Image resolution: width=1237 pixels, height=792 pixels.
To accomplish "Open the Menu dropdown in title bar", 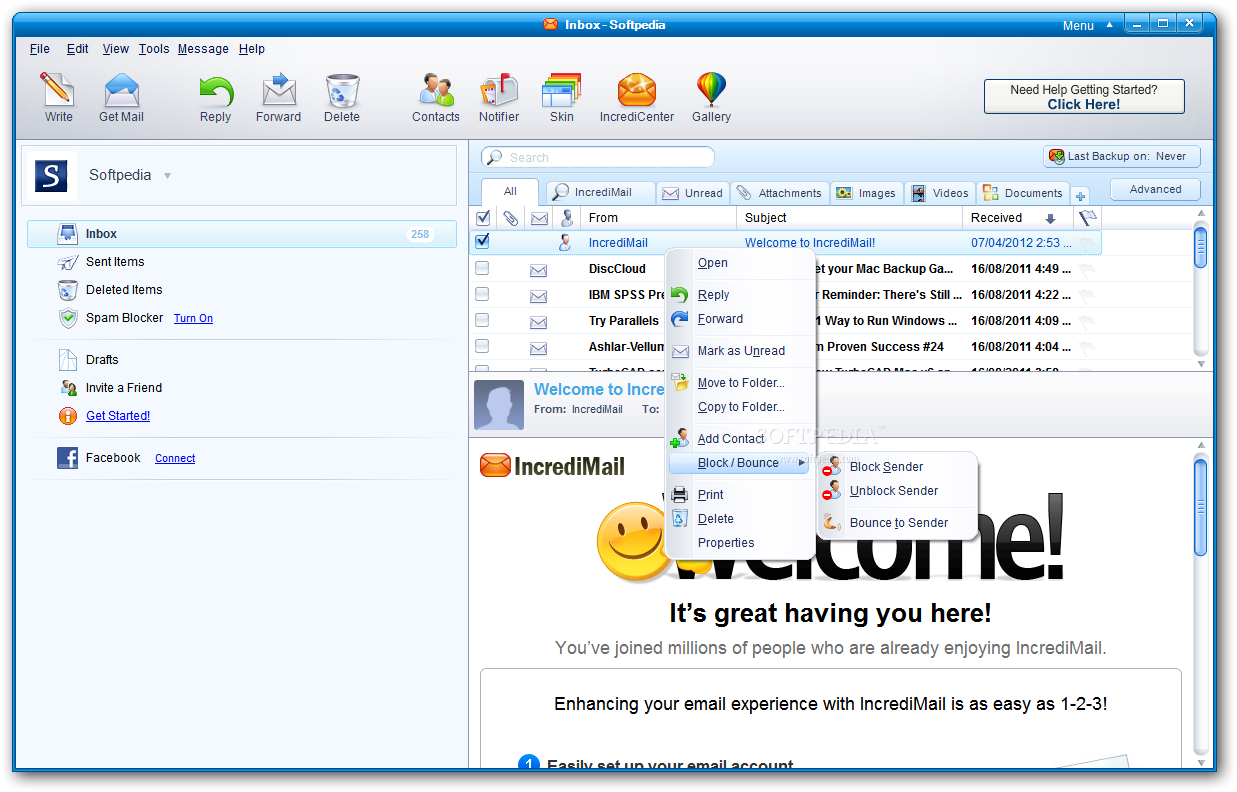I will click(x=1087, y=26).
